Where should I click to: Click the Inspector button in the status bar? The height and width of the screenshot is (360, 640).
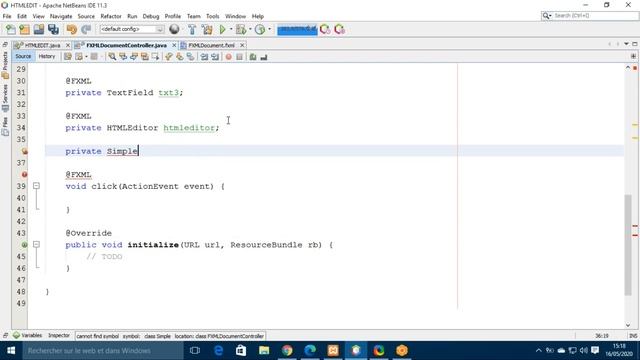(x=59, y=336)
